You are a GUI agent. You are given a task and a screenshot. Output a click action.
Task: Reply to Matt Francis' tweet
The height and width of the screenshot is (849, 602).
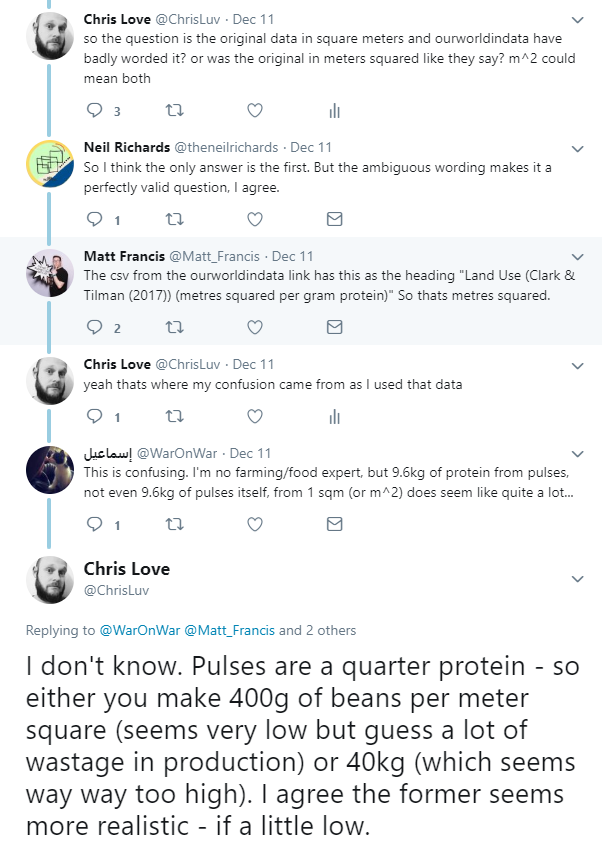click(x=95, y=327)
